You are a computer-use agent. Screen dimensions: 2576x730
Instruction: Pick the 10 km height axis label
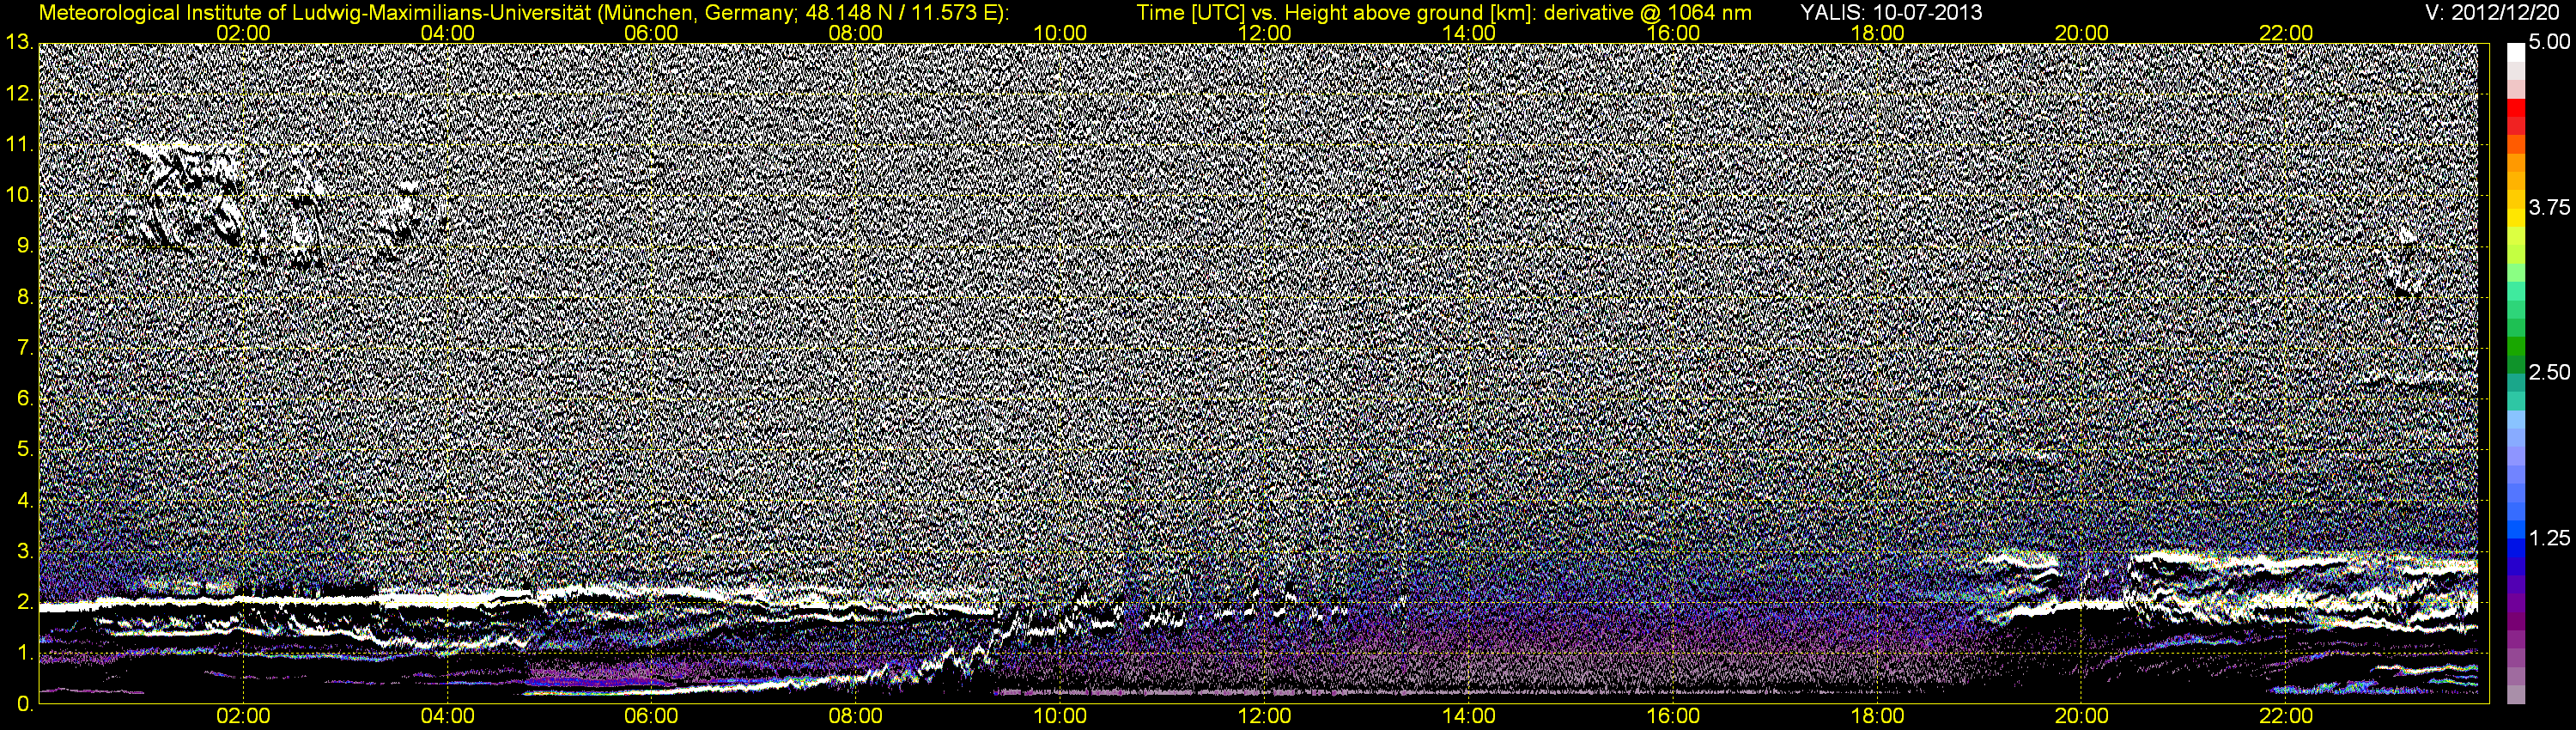[x=19, y=195]
